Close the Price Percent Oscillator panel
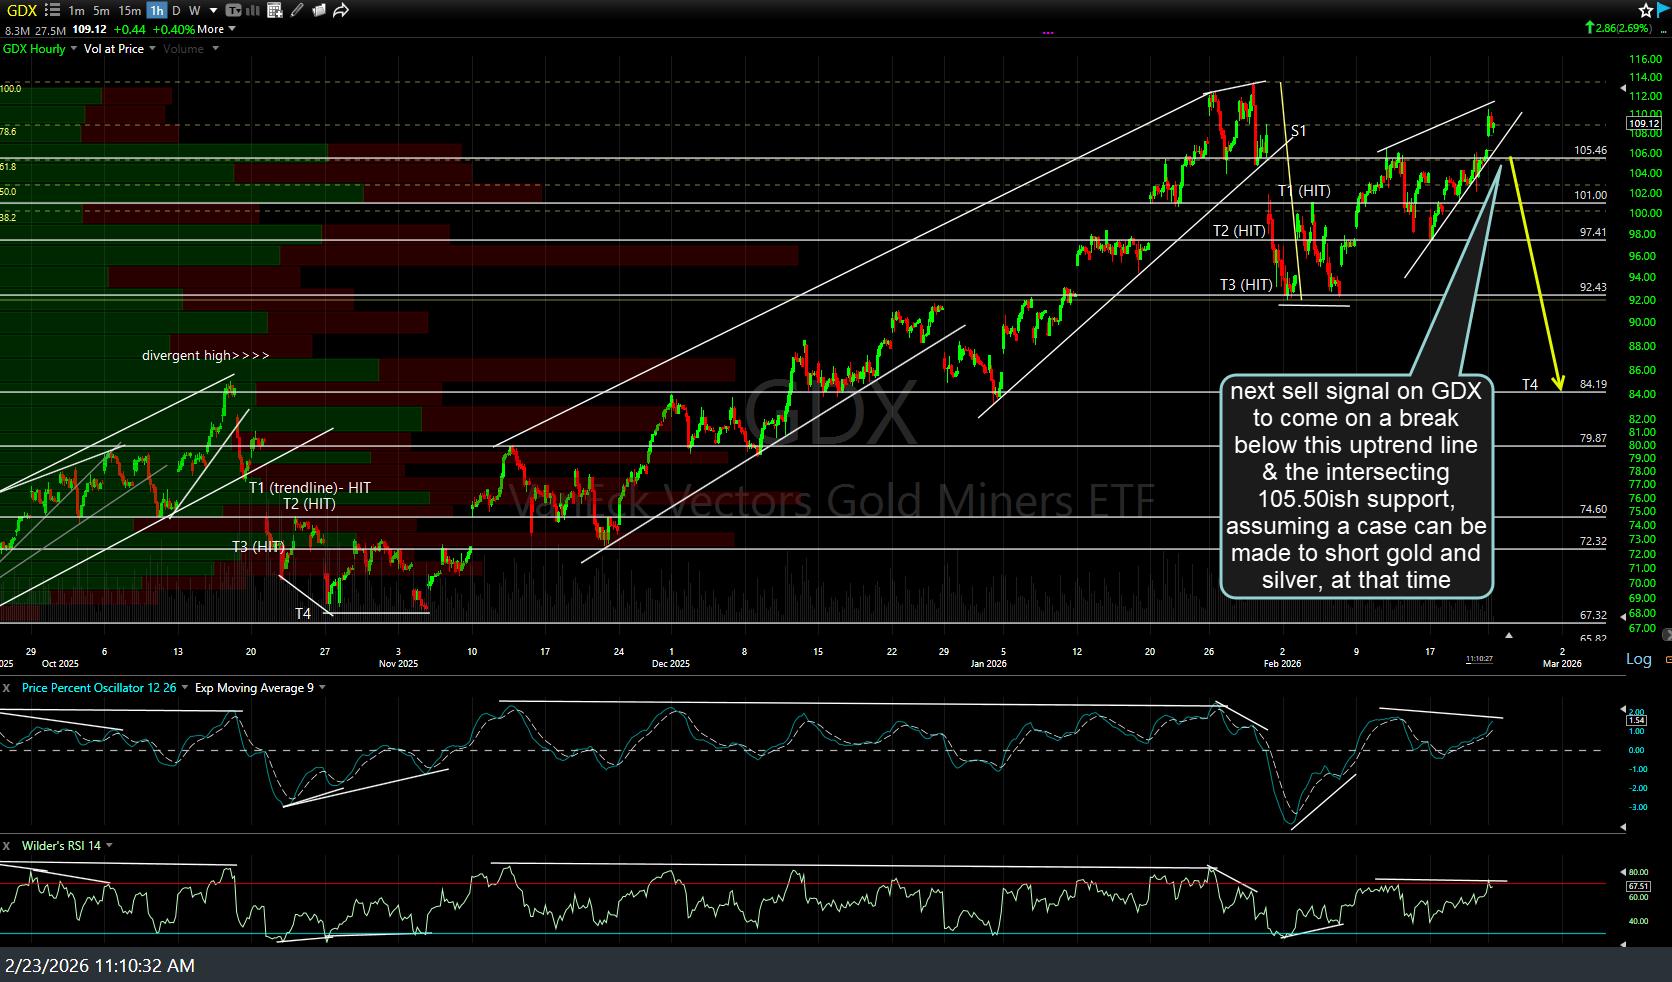This screenshot has width=1672, height=982. pos(6,688)
